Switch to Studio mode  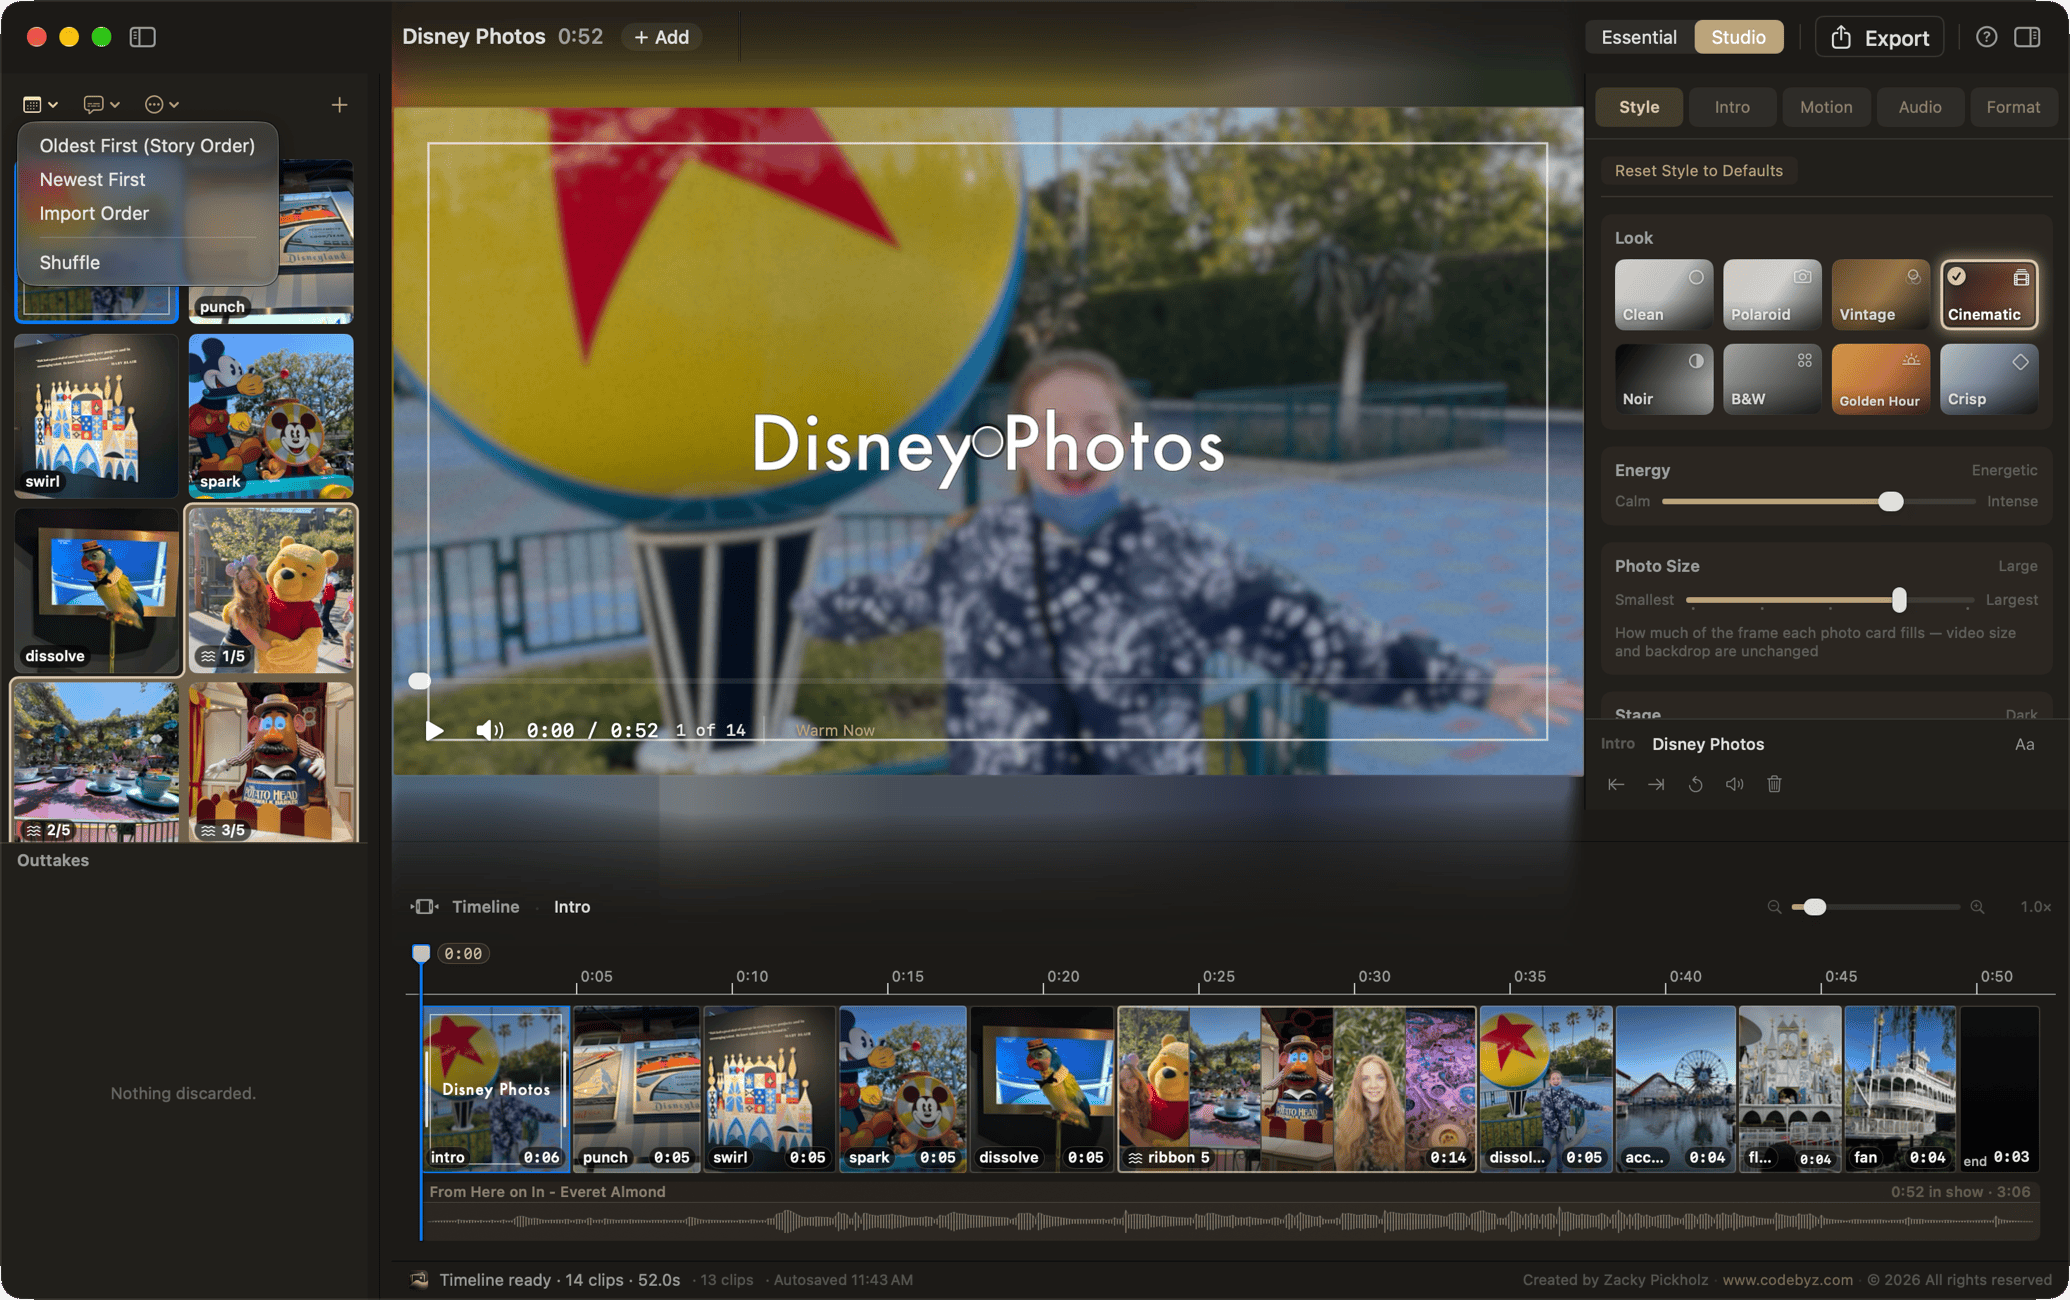(x=1738, y=37)
